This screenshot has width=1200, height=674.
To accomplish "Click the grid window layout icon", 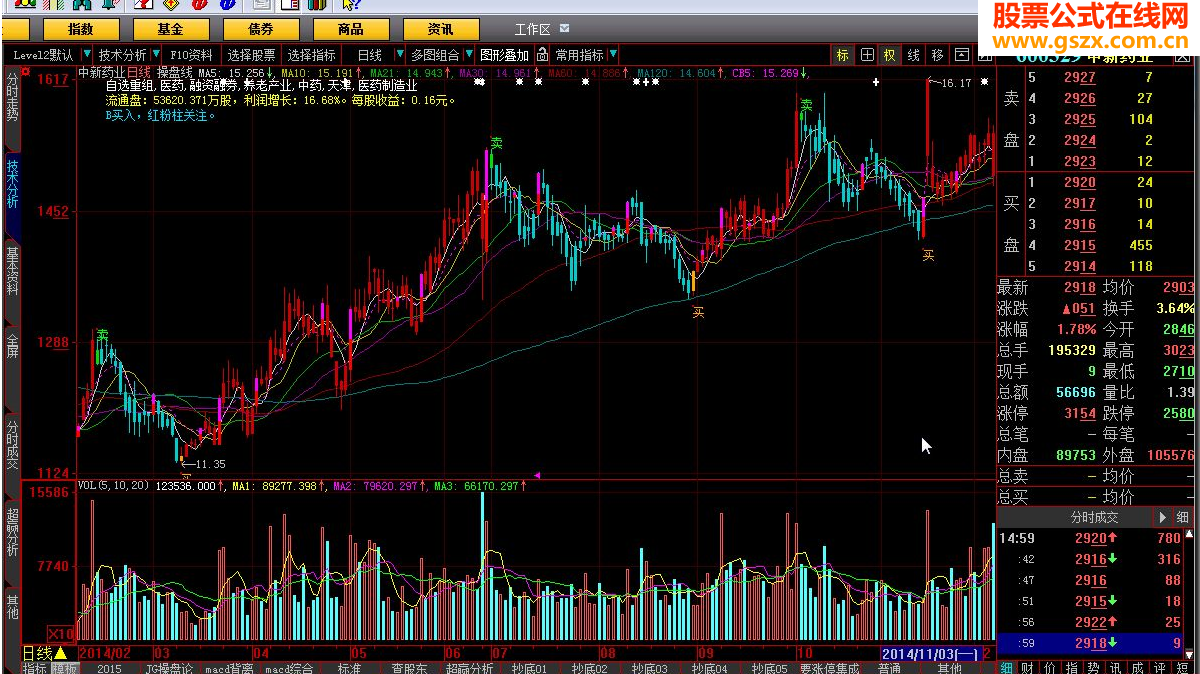I will pos(867,55).
